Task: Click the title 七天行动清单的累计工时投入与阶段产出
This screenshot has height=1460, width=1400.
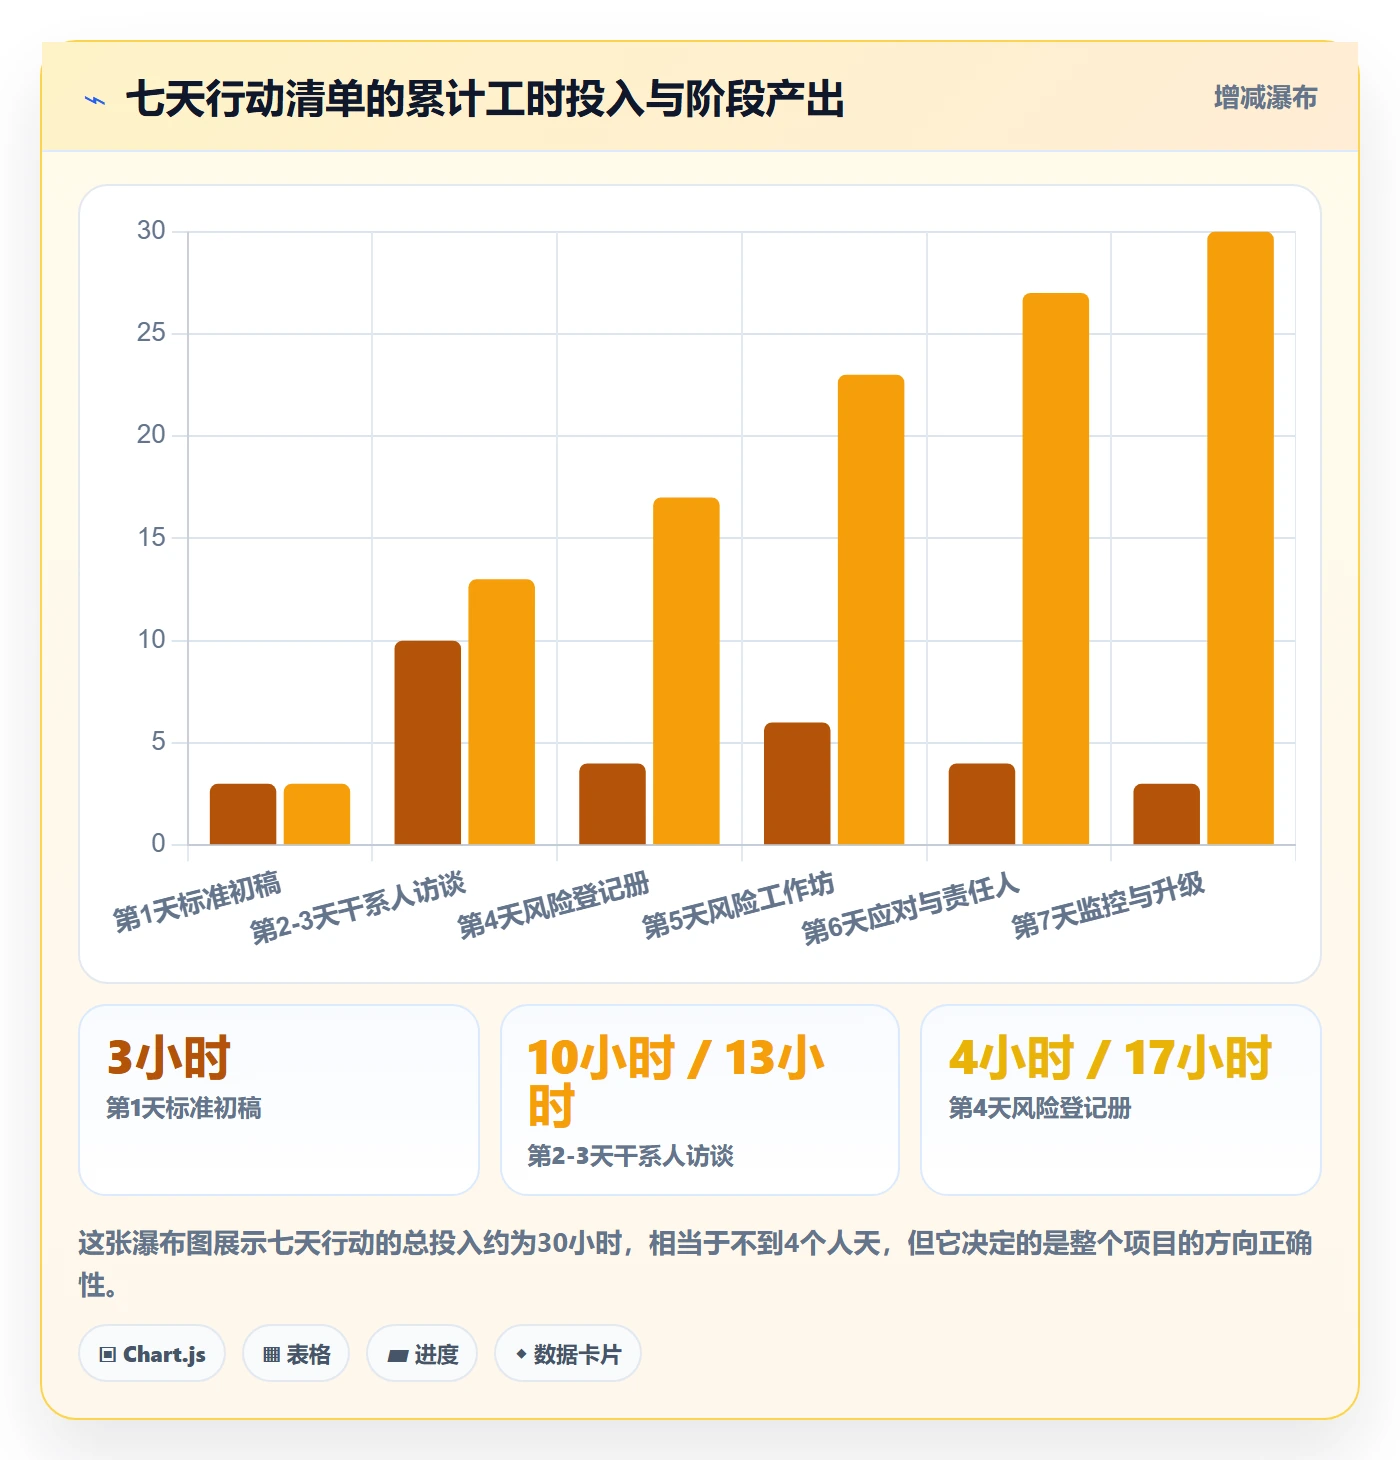Action: (x=485, y=99)
